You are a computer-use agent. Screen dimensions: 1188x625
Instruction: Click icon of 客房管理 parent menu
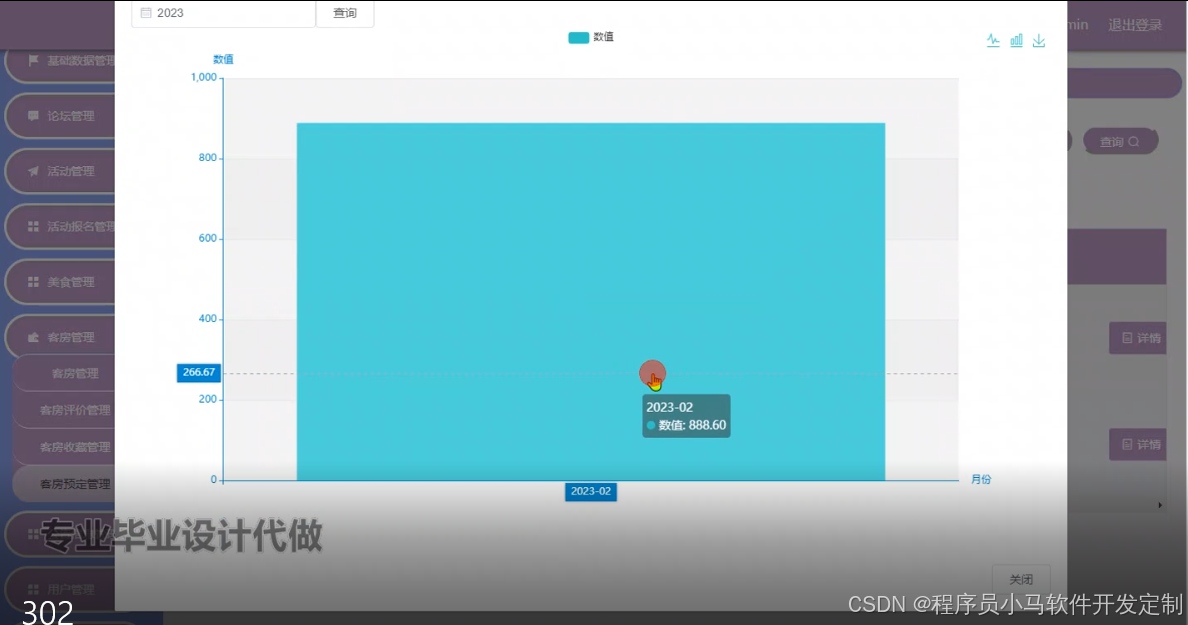[x=33, y=337]
